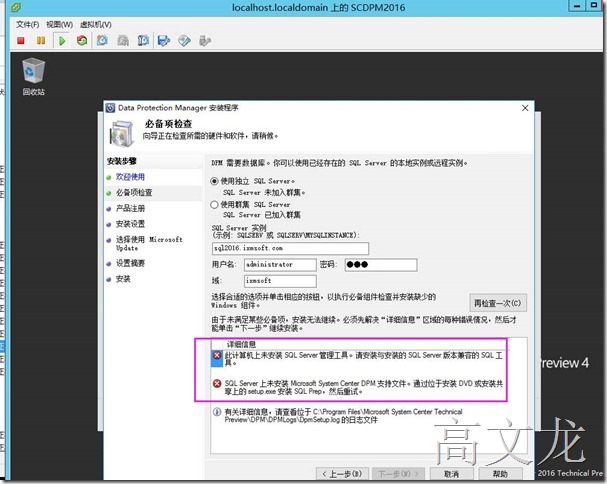Viewport: 607px width, 484px height.
Task: Click the CD/DVD connect toolbar icon
Action: coord(184,40)
